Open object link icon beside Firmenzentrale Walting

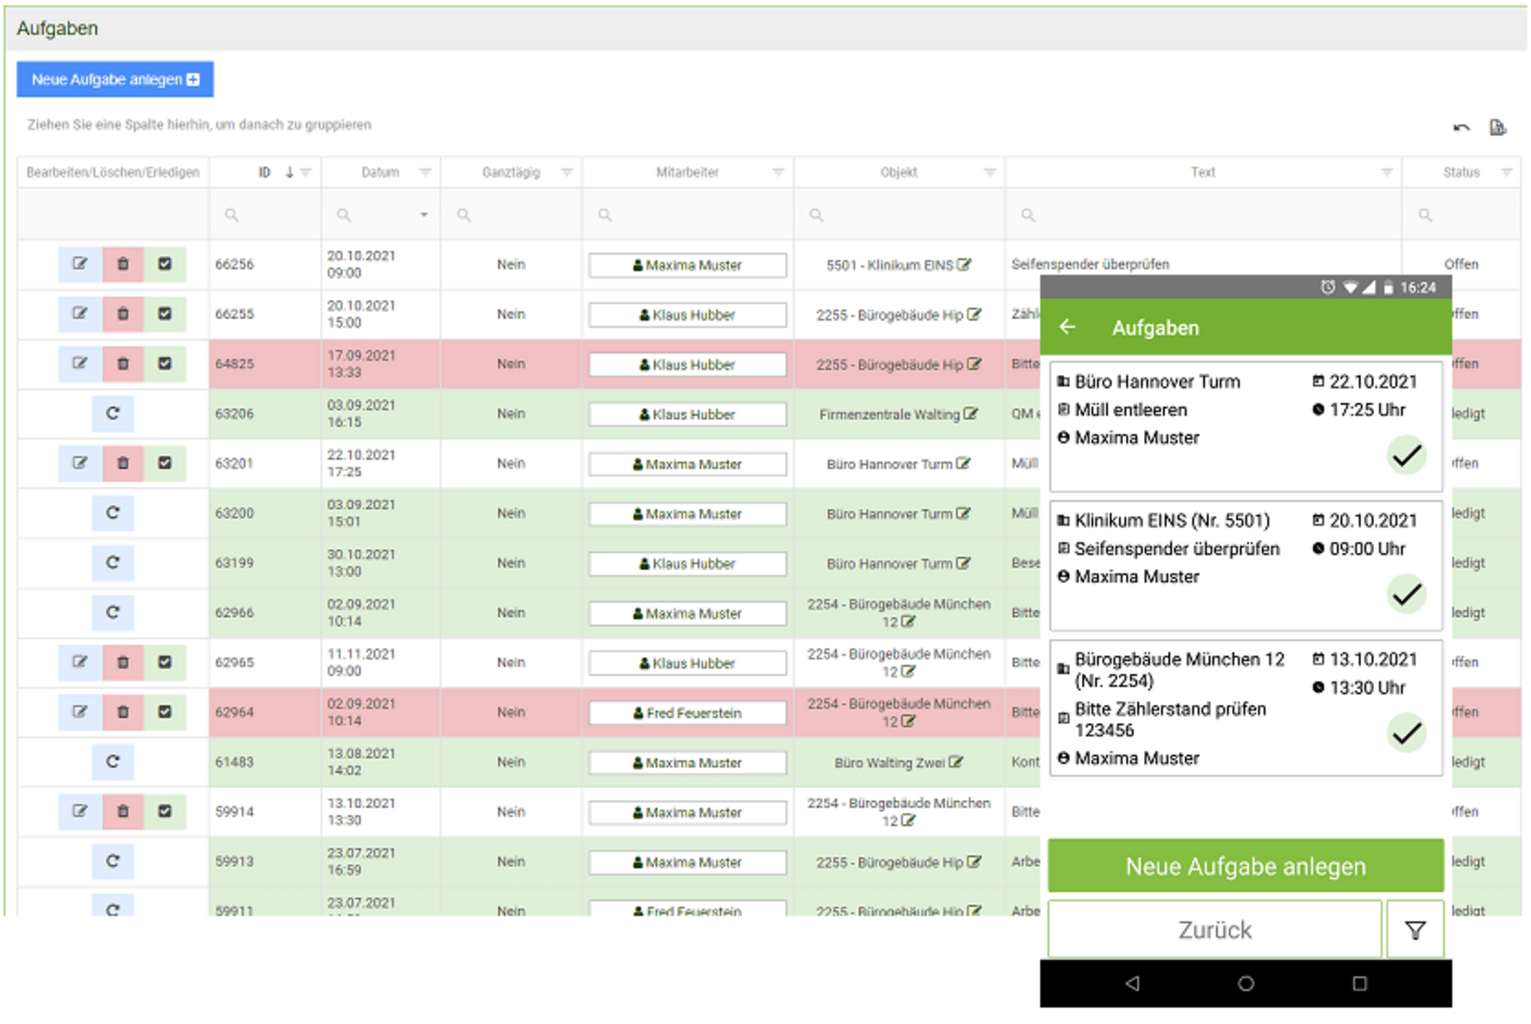[971, 414]
